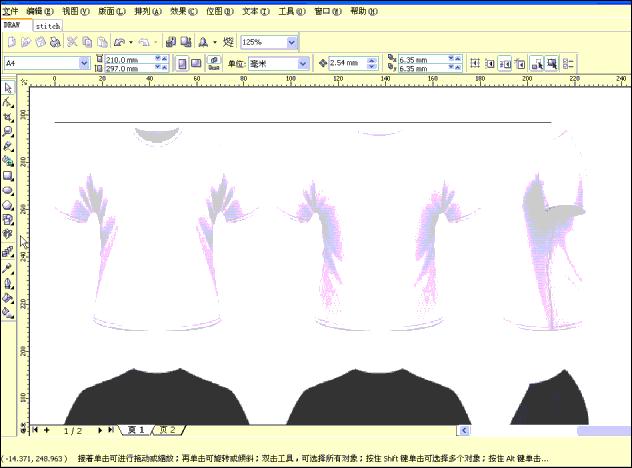This screenshot has height=468, width=632.
Task: Select the Polygon tool
Action: tap(8, 205)
